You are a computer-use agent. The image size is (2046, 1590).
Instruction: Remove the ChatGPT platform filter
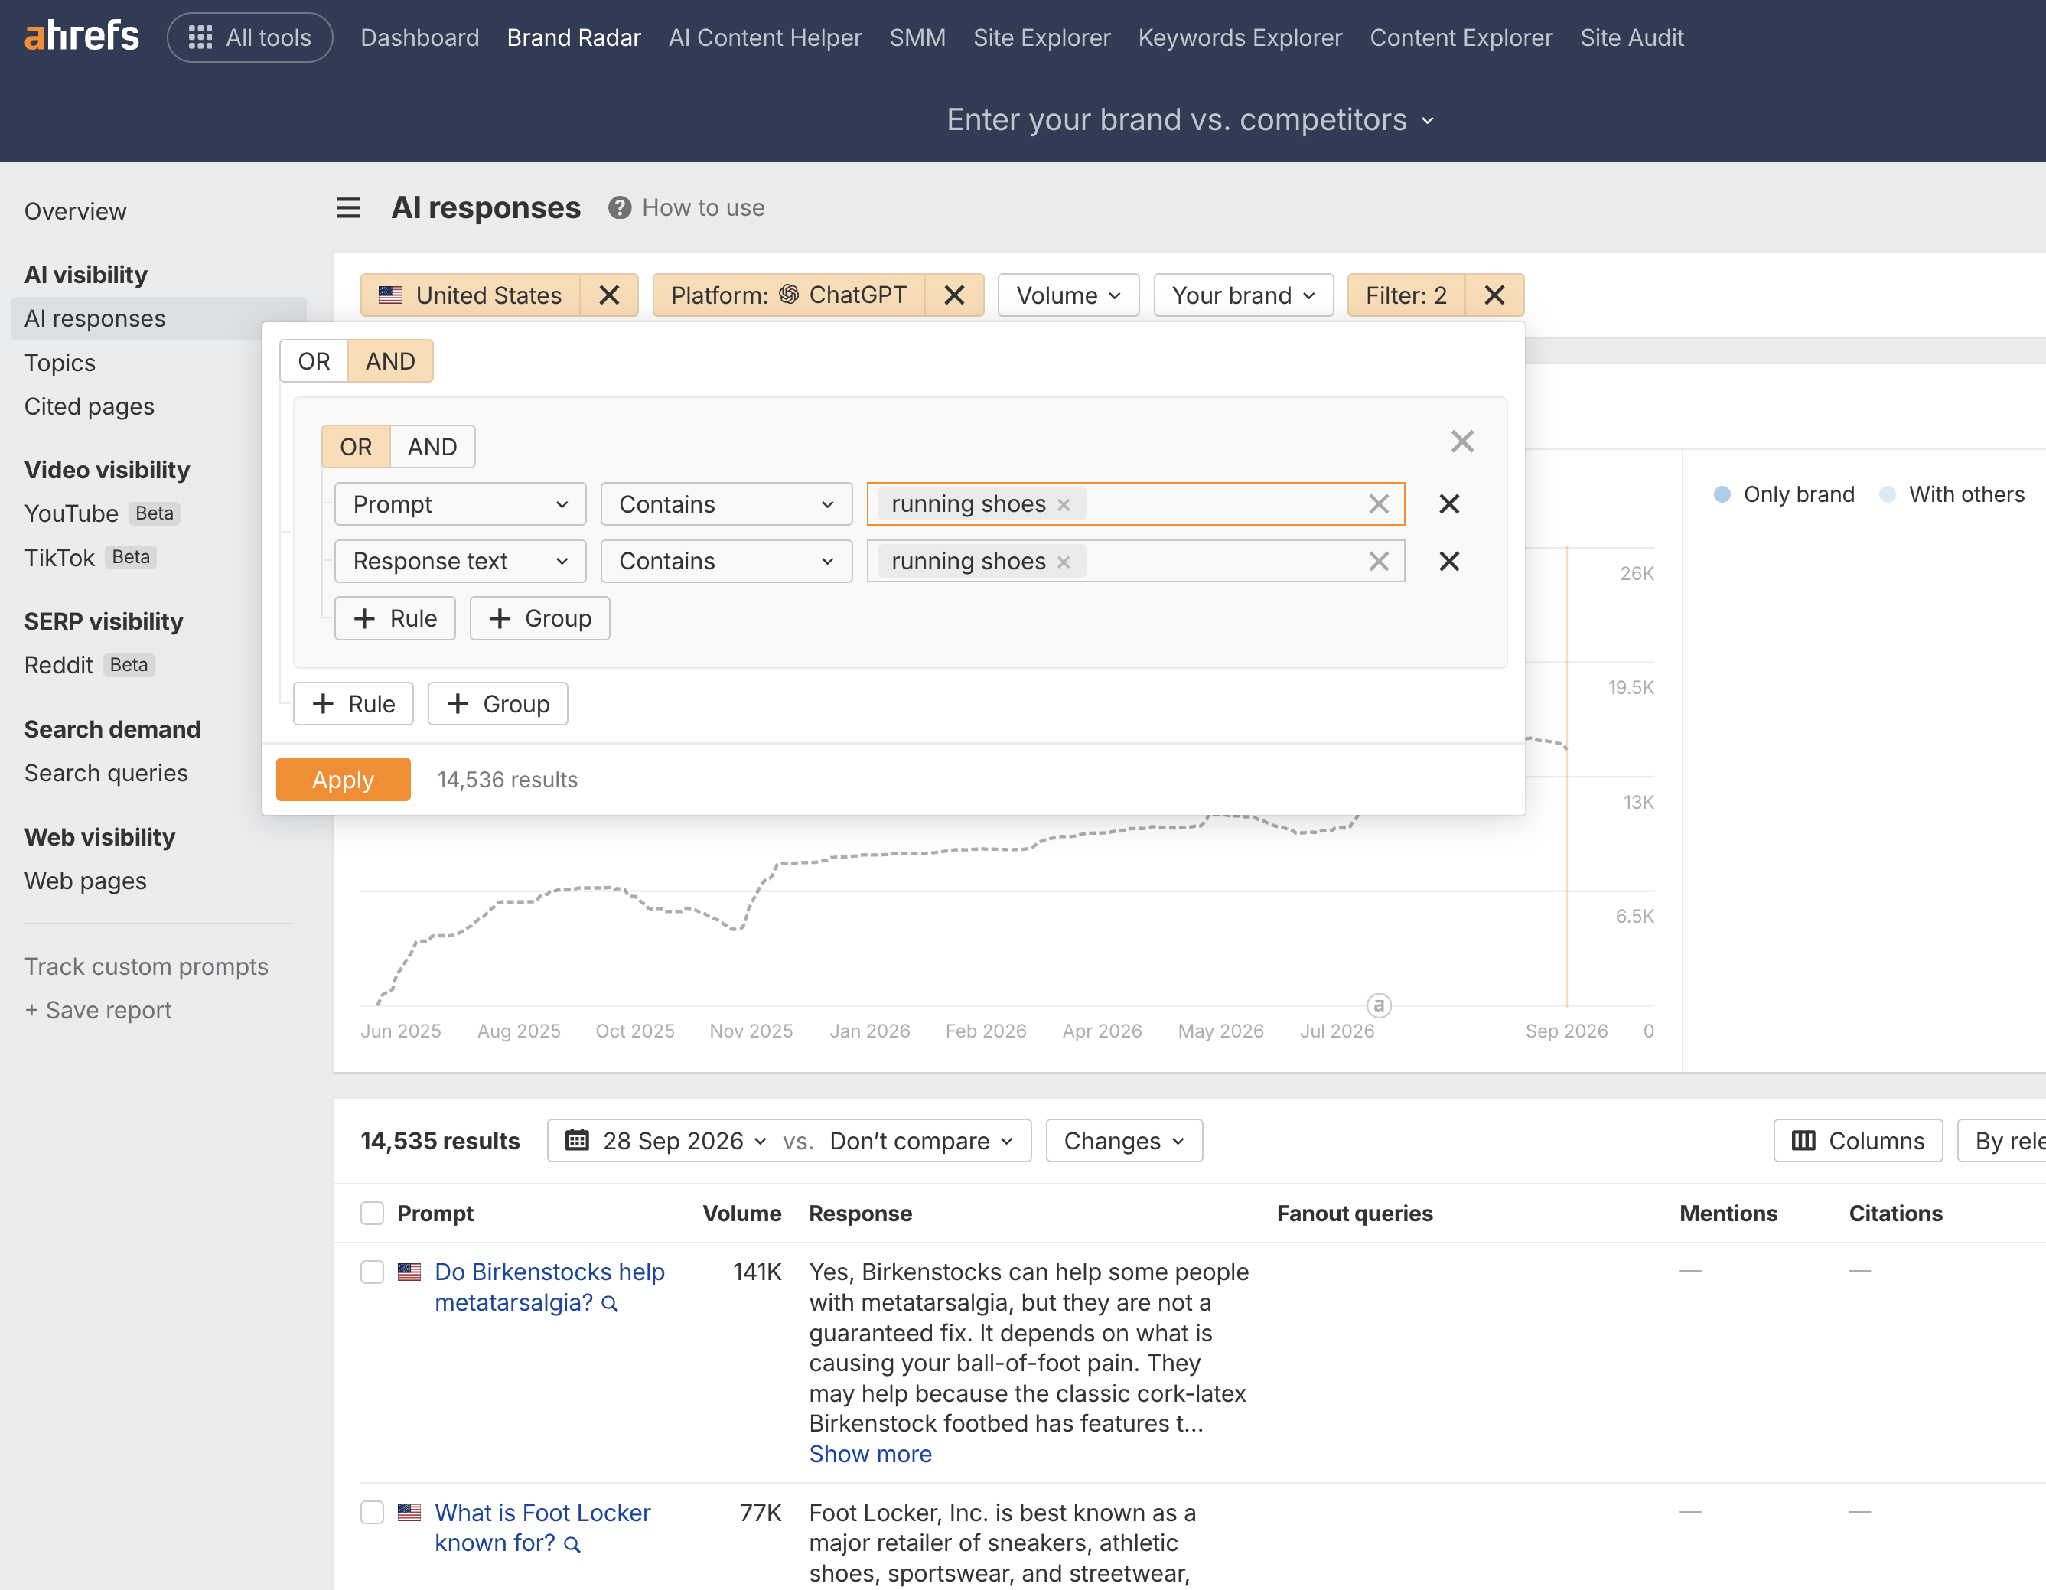(954, 295)
